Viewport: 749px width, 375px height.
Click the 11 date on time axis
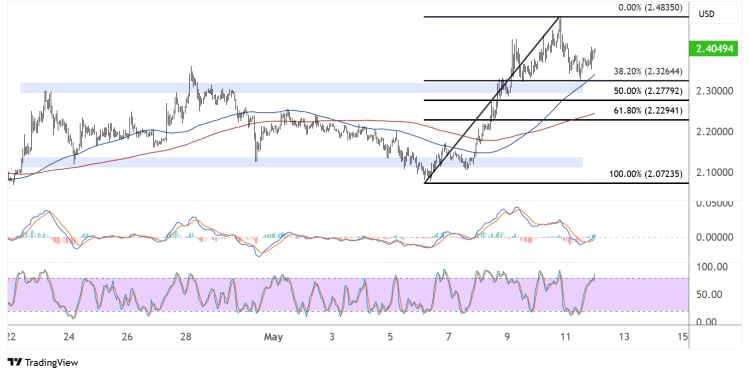pyautogui.click(x=565, y=337)
